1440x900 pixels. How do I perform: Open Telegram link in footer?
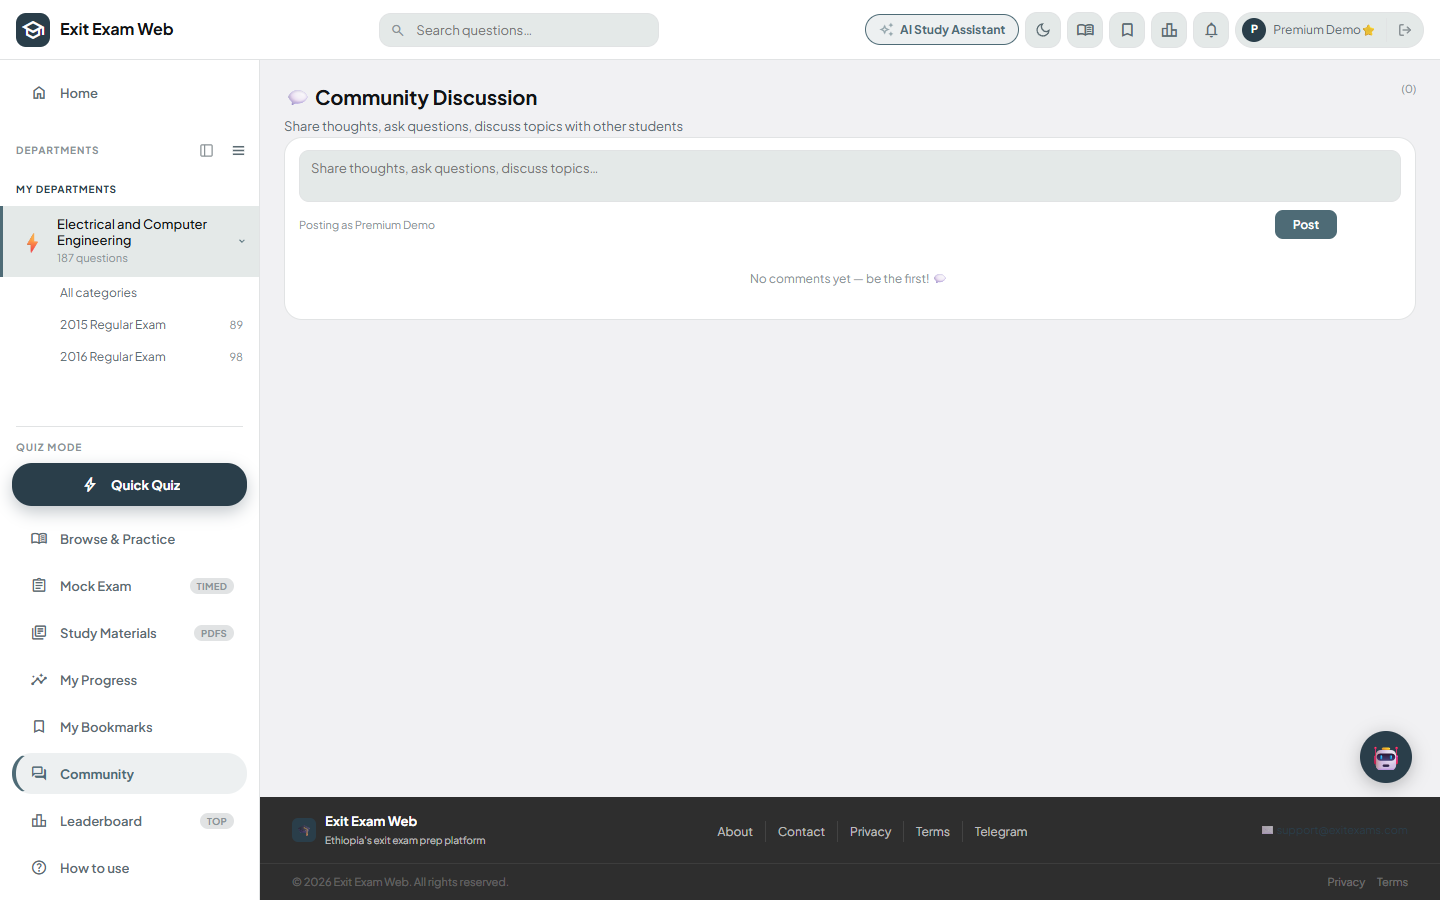[1001, 832]
